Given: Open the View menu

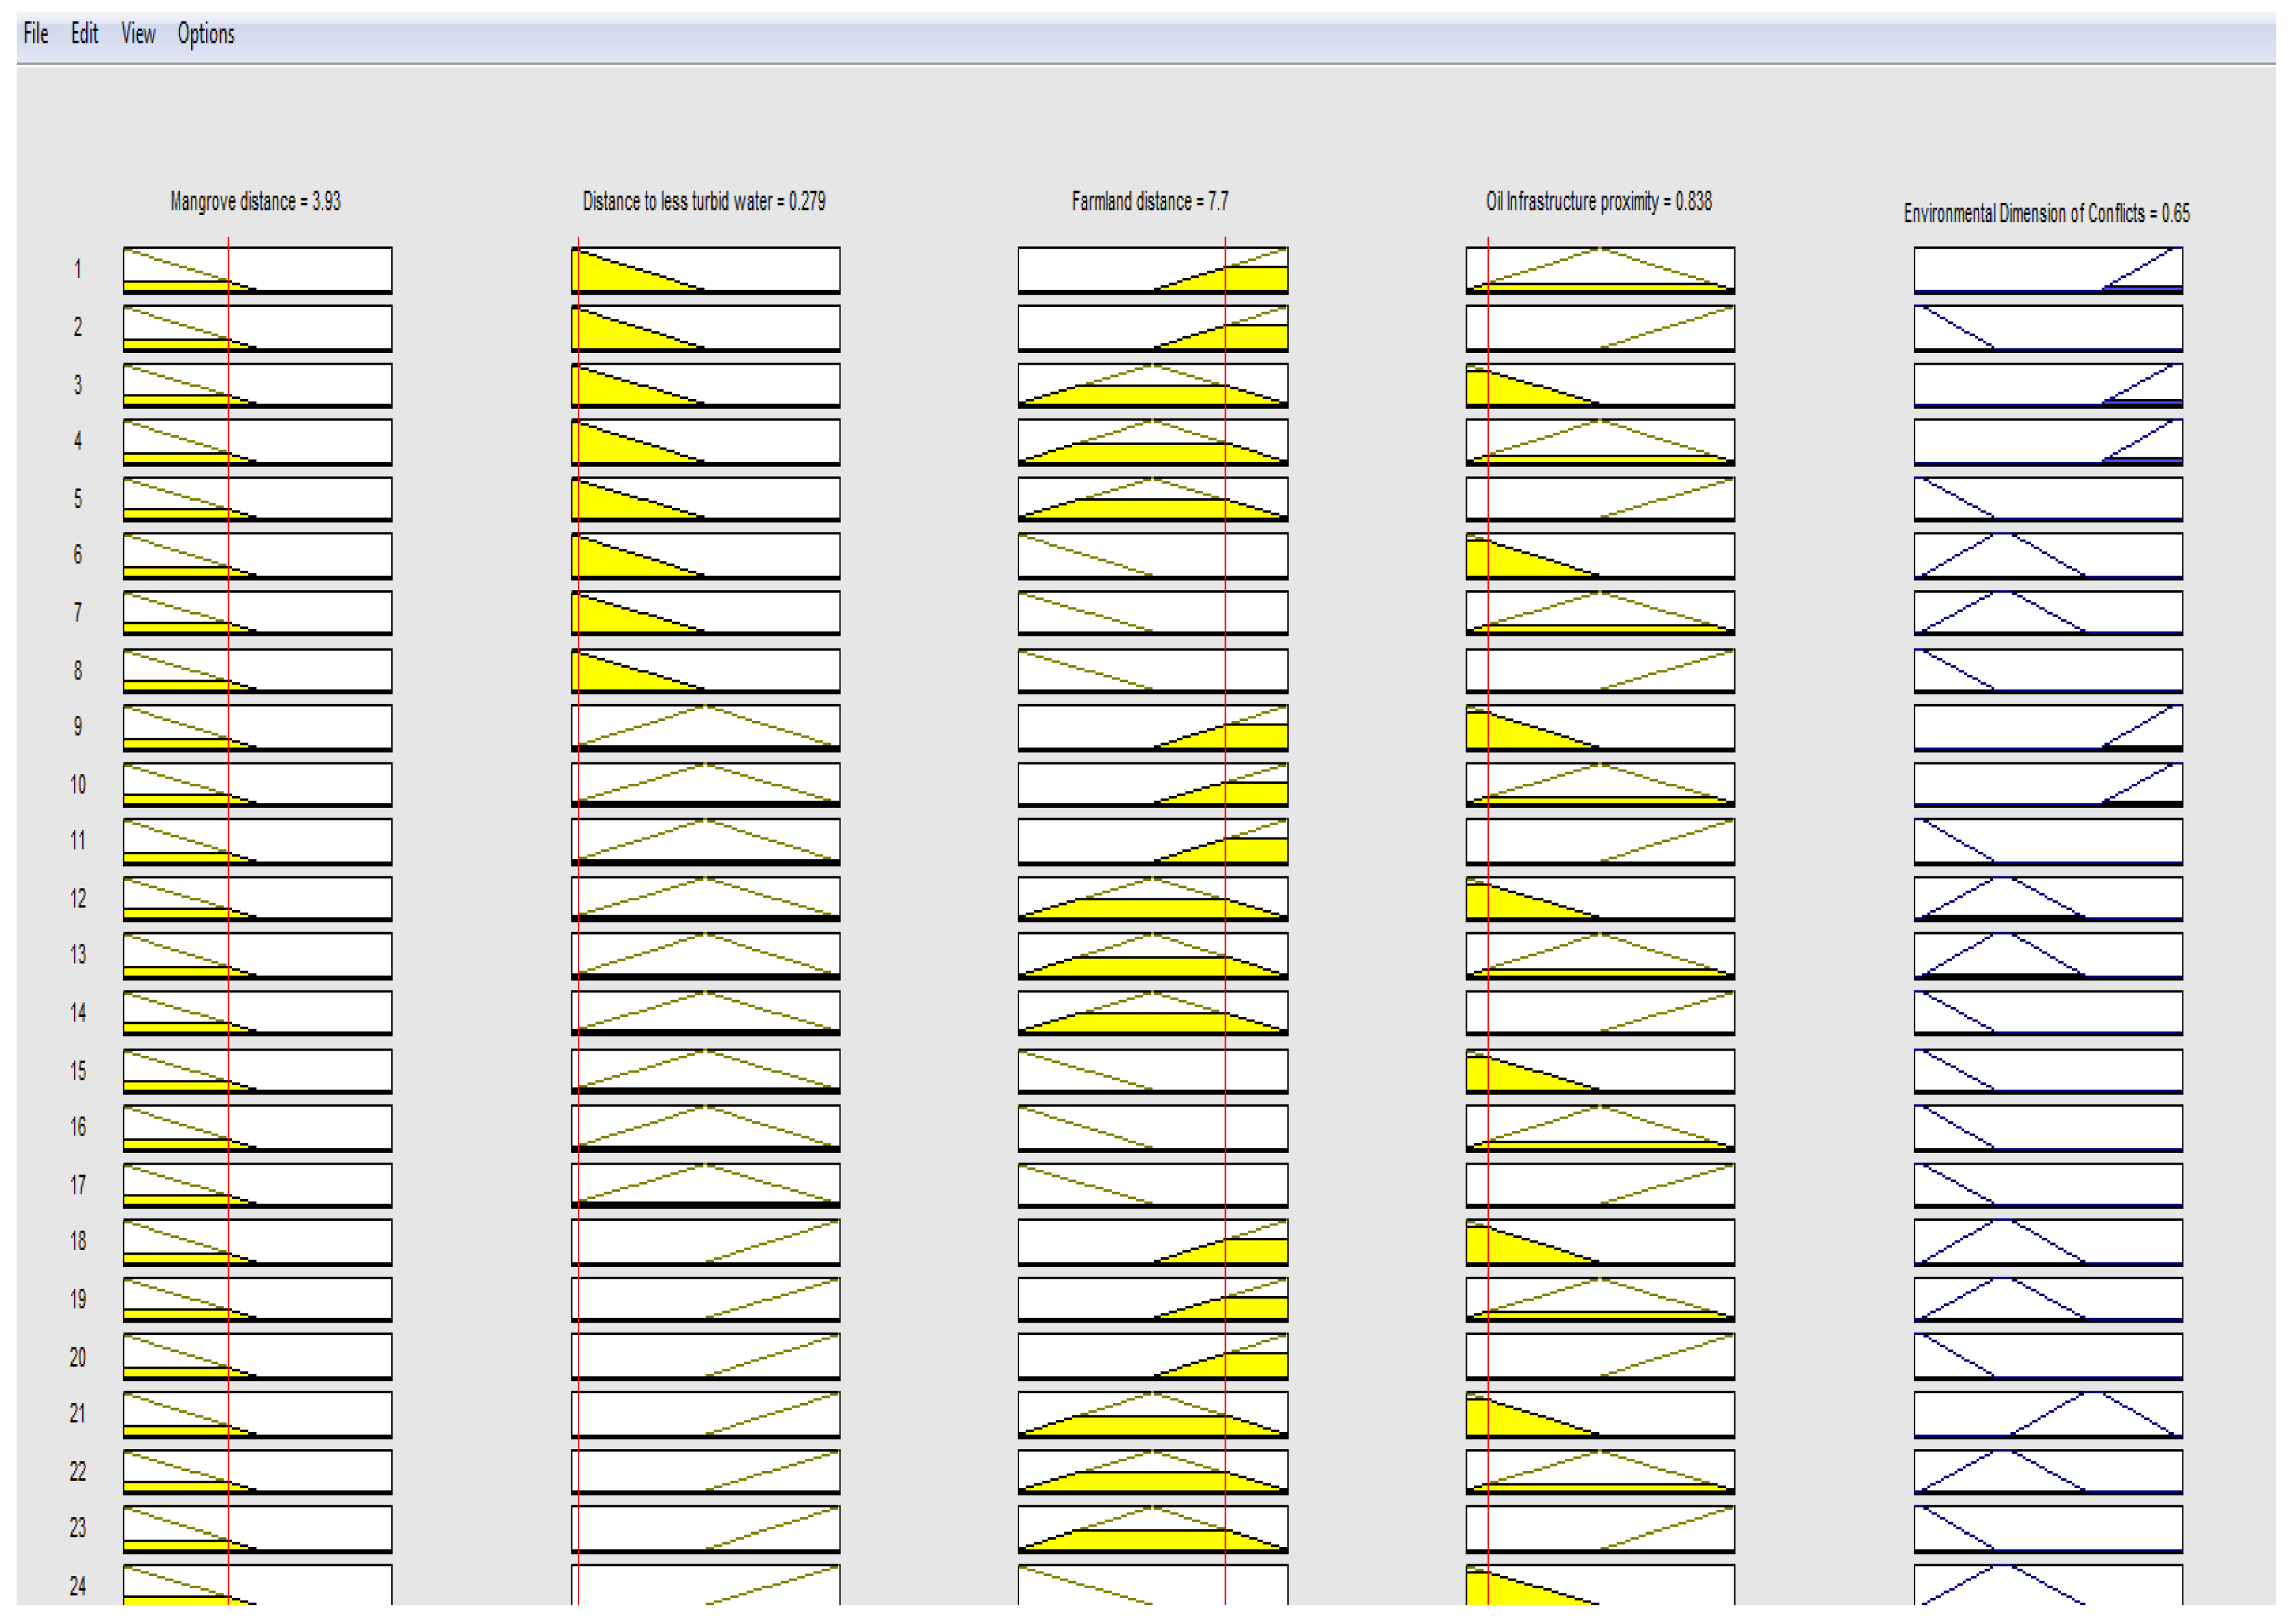Looking at the screenshot, I should 138,34.
